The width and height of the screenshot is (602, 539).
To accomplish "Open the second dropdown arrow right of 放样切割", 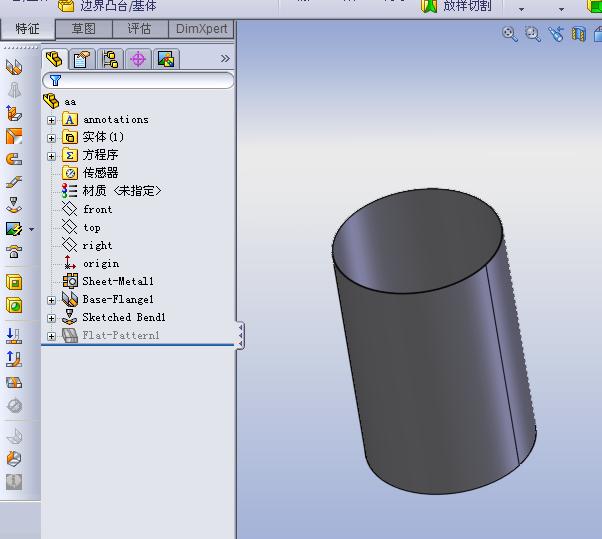I will 561,9.
